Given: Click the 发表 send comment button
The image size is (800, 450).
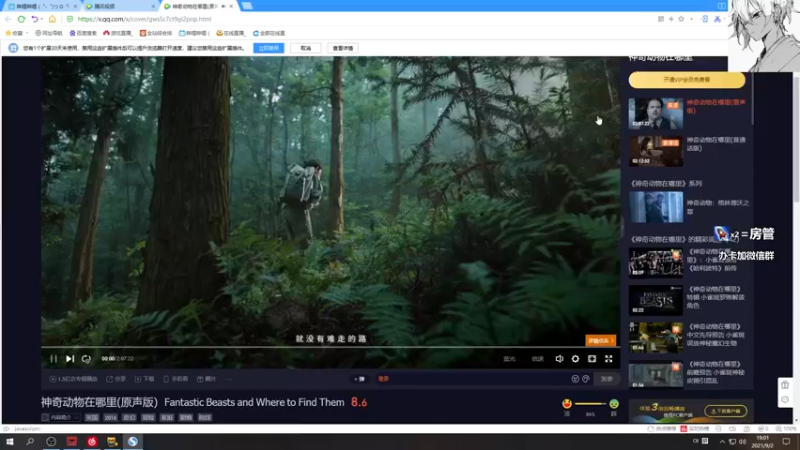Looking at the screenshot, I should (x=607, y=379).
